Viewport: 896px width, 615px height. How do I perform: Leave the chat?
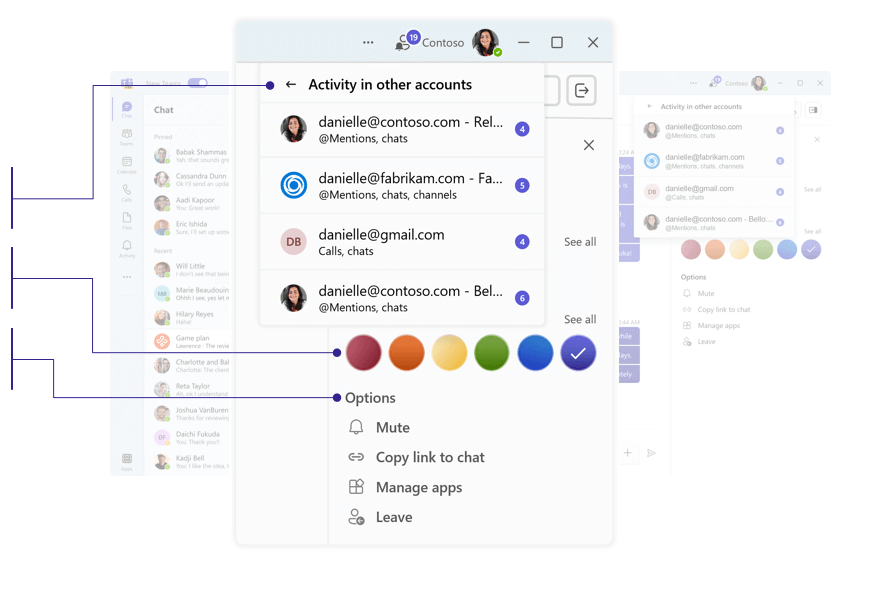click(393, 518)
